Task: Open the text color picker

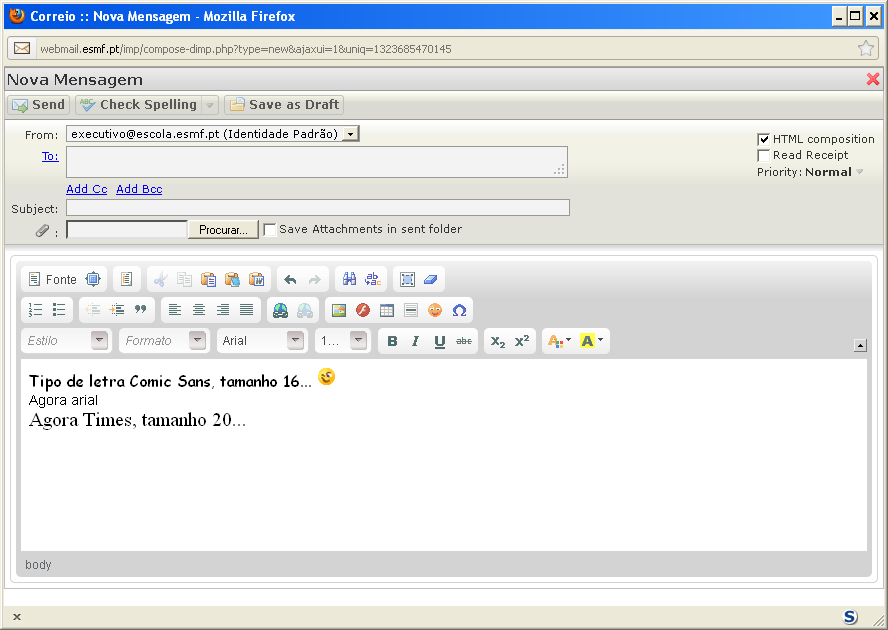Action: pos(558,341)
